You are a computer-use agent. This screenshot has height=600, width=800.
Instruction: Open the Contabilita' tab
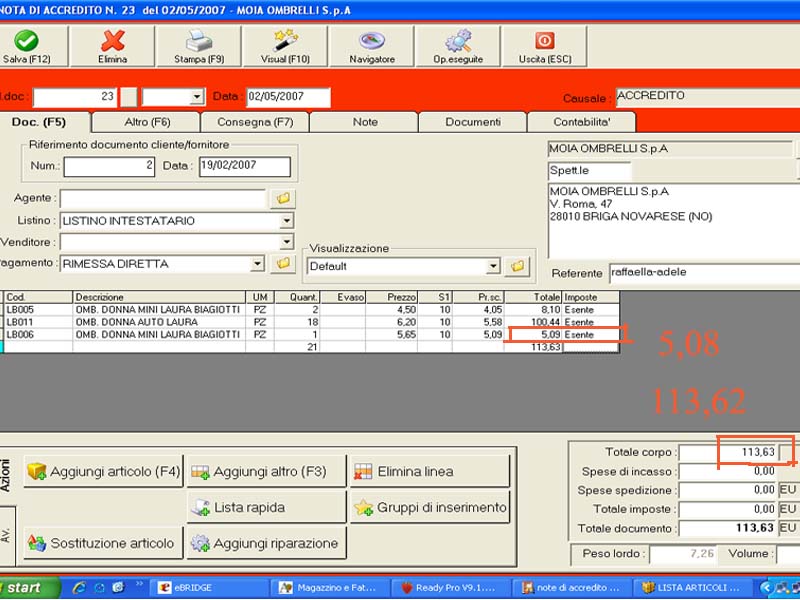point(582,122)
